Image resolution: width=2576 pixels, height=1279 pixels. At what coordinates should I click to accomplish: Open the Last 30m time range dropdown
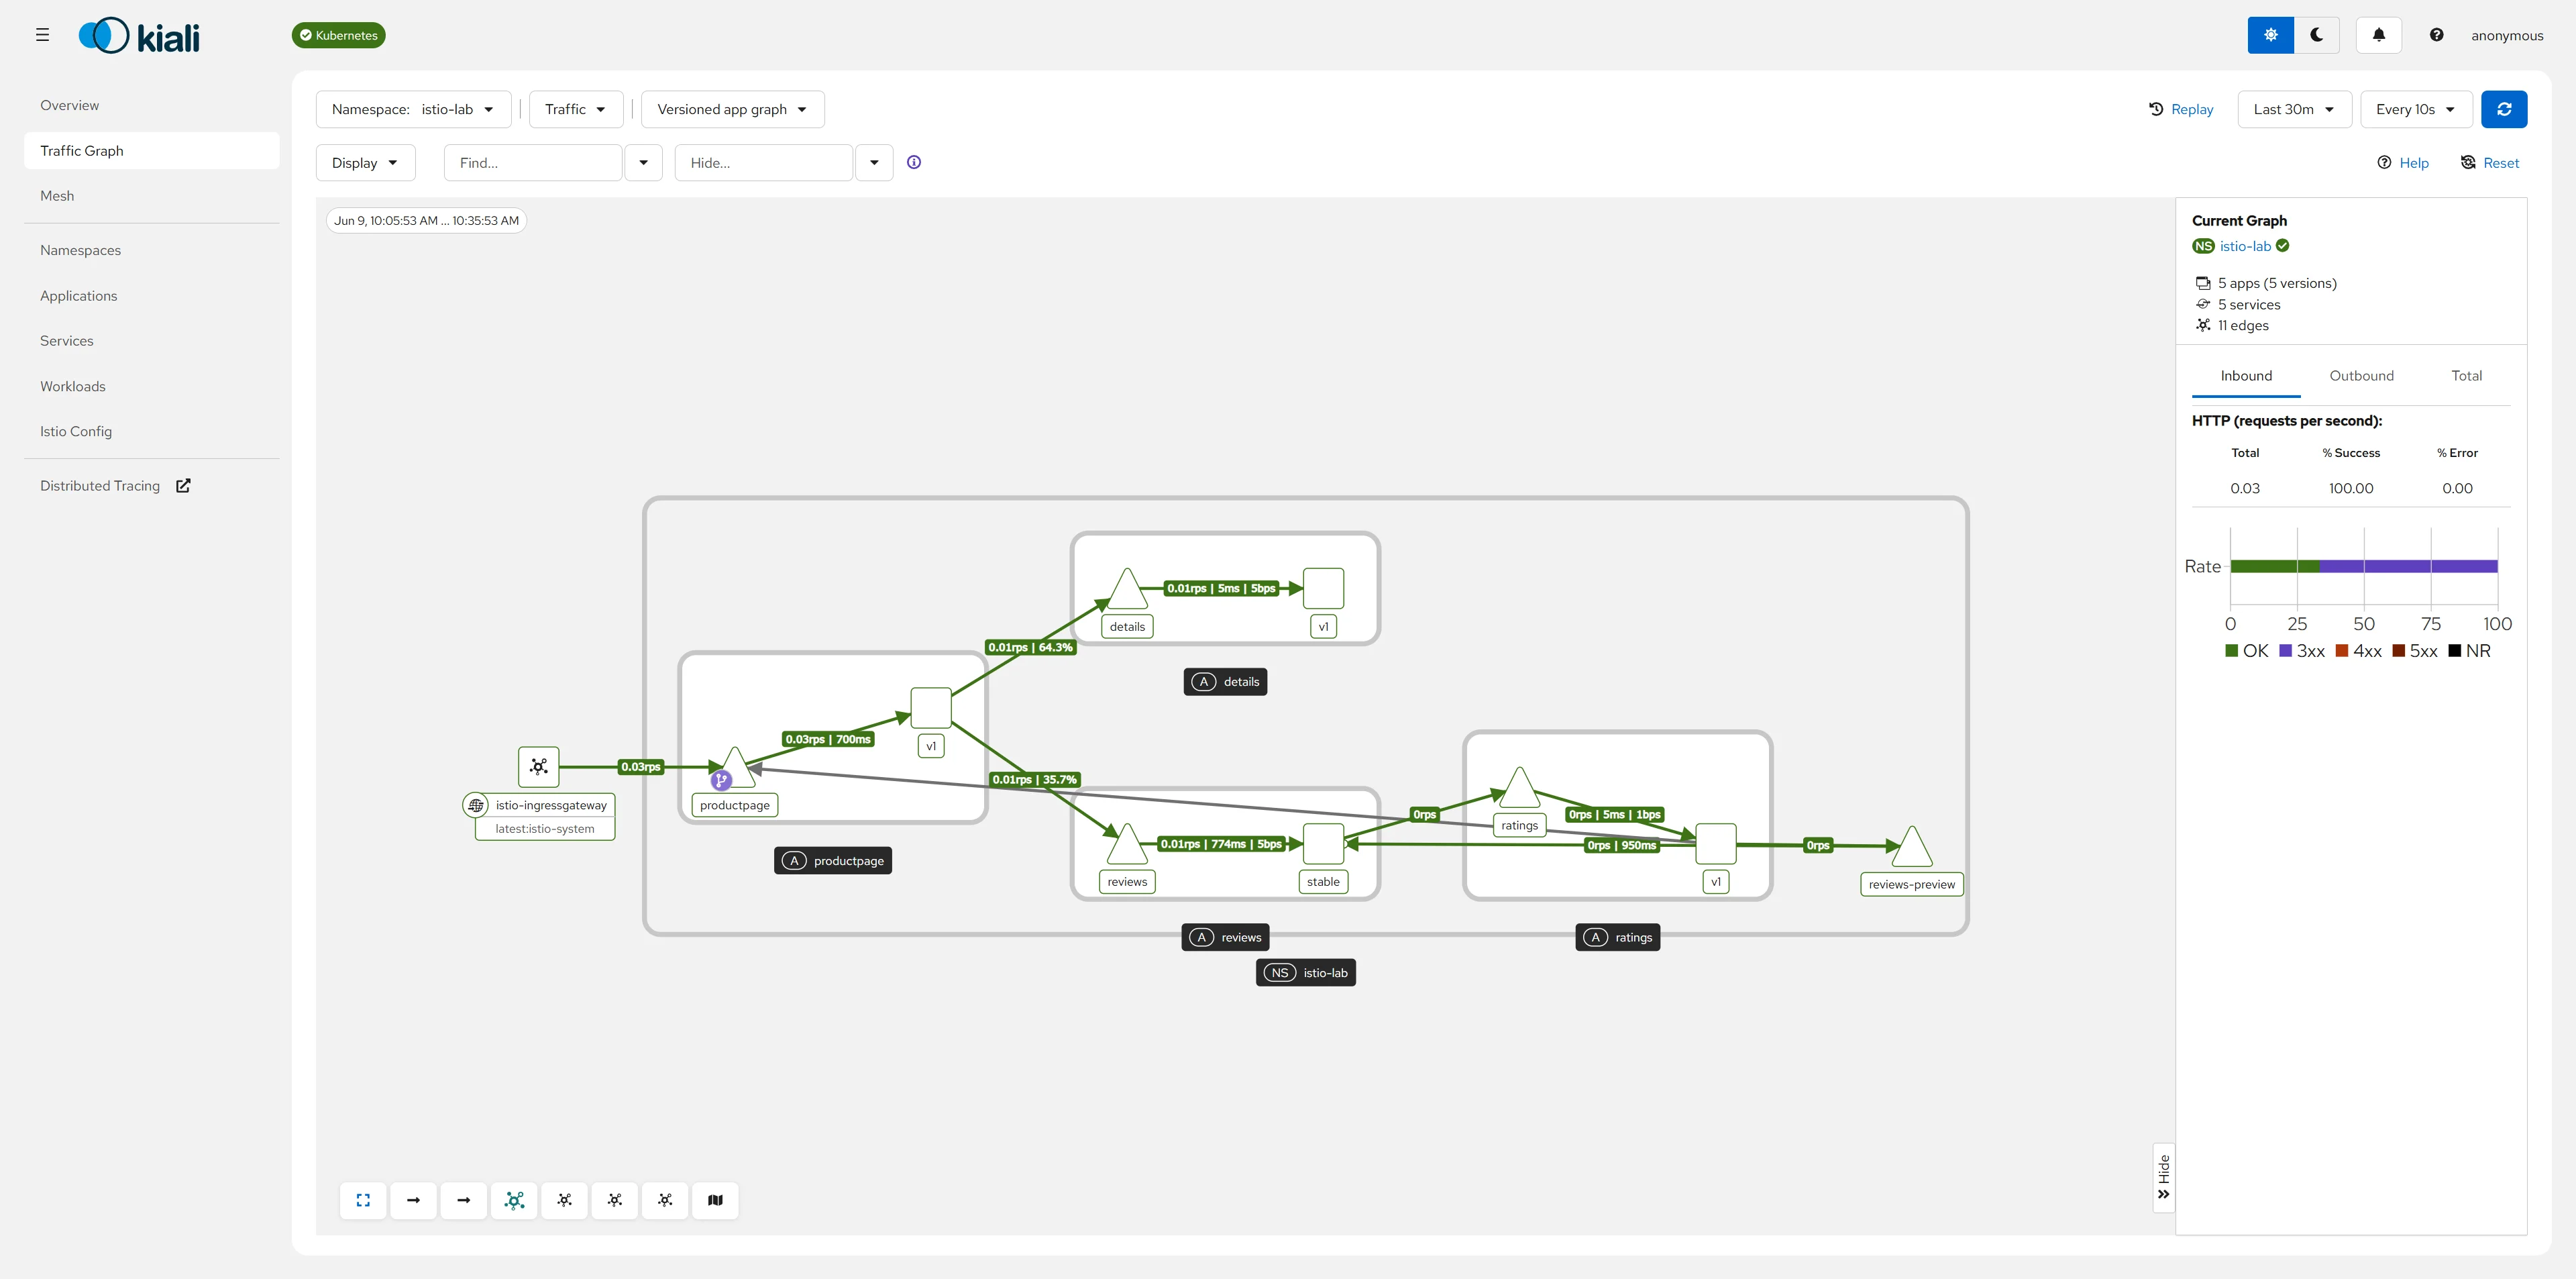pos(2294,109)
